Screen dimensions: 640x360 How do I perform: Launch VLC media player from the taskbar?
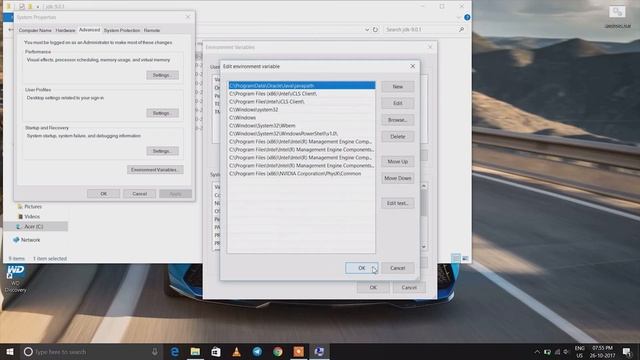pyautogui.click(x=236, y=351)
